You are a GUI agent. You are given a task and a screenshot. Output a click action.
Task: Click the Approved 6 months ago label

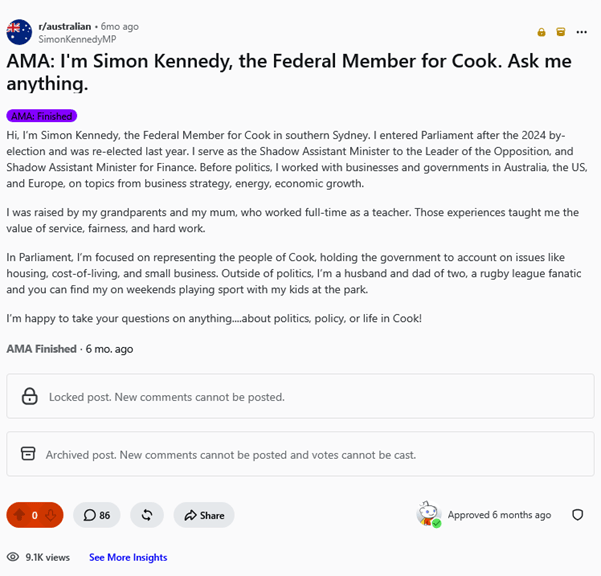(x=499, y=515)
